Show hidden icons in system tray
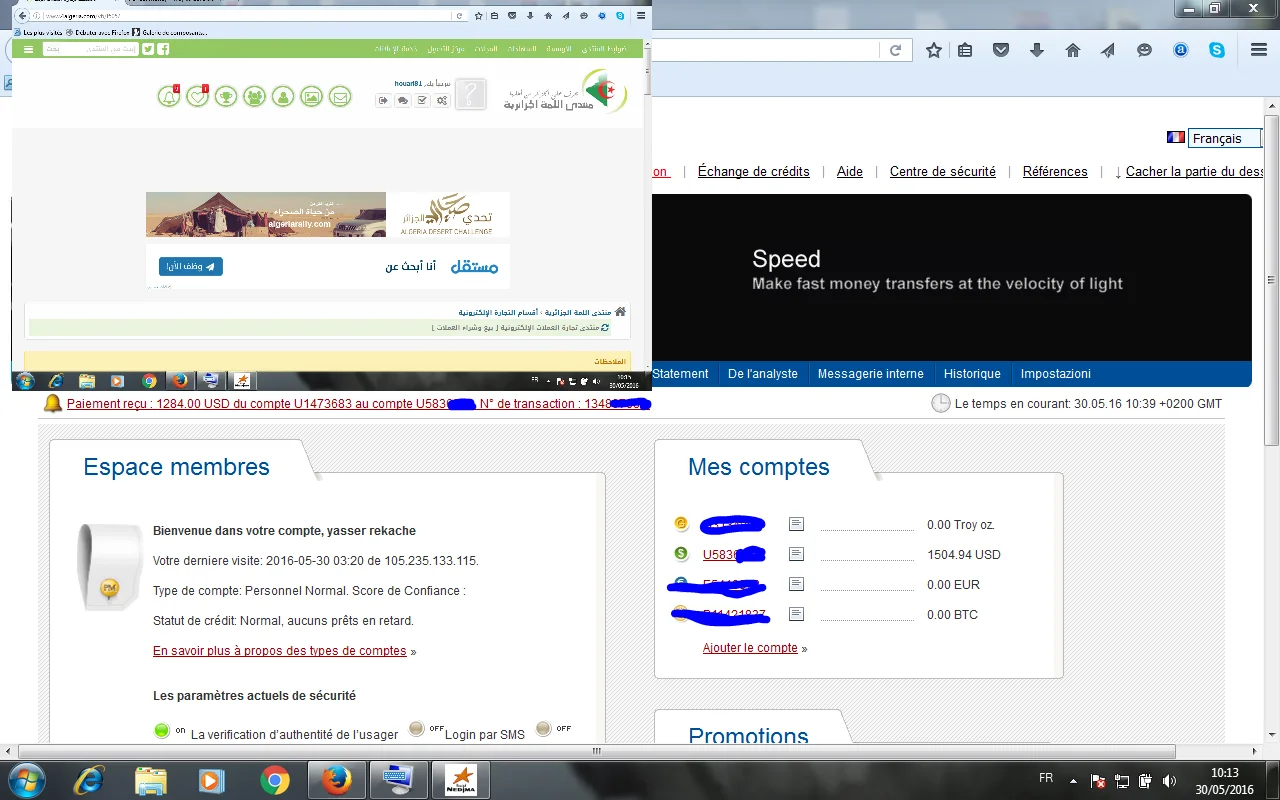This screenshot has width=1280, height=800. tap(1073, 780)
